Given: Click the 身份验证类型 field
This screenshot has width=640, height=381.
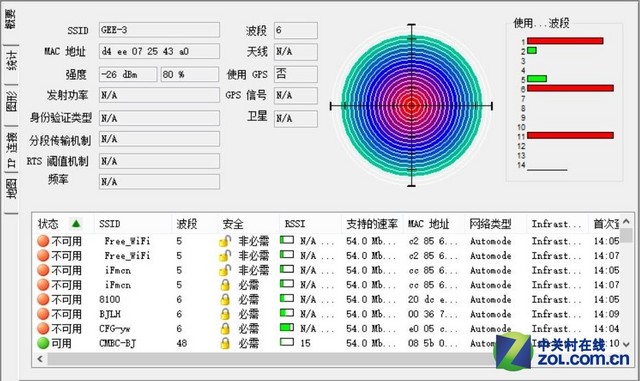Looking at the screenshot, I should [159, 118].
